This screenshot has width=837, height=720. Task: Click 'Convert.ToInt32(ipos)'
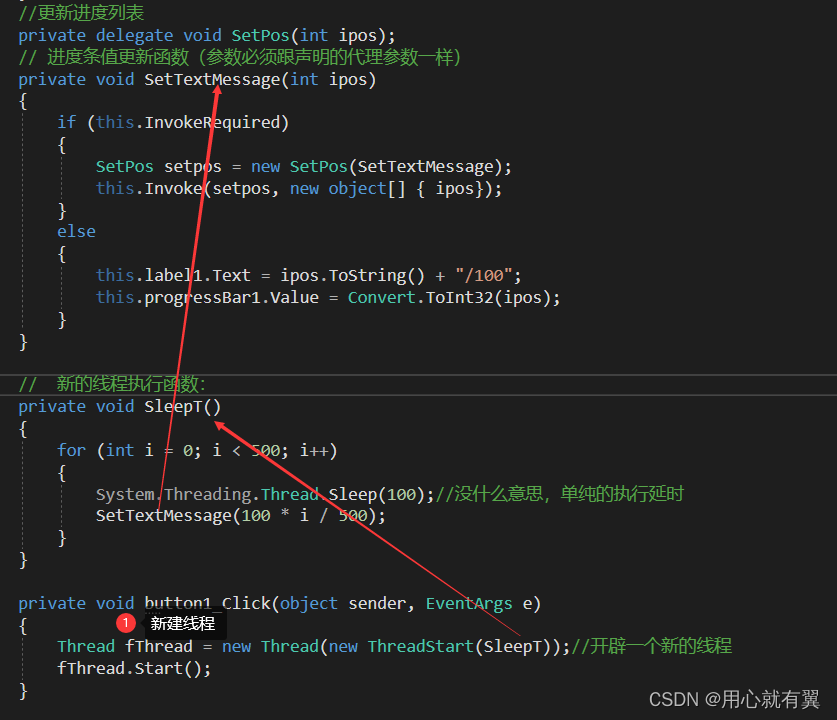tap(449, 297)
